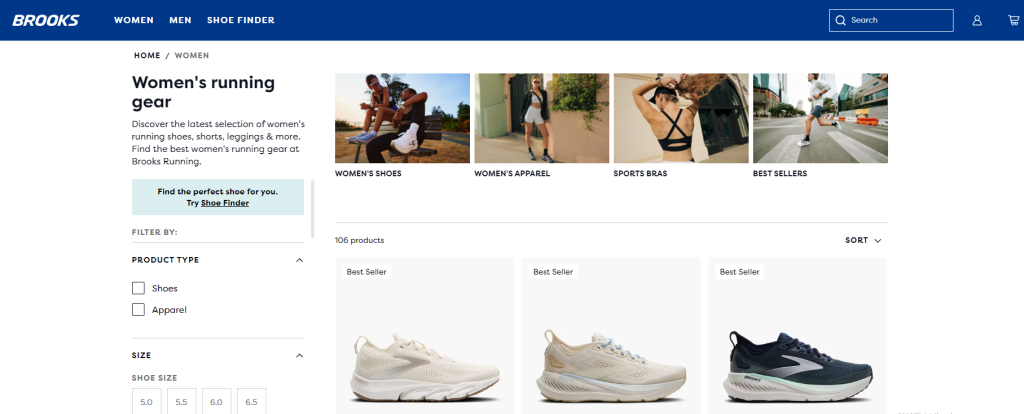Check the Apparel product type checkbox
This screenshot has width=1024, height=414.
click(x=138, y=310)
